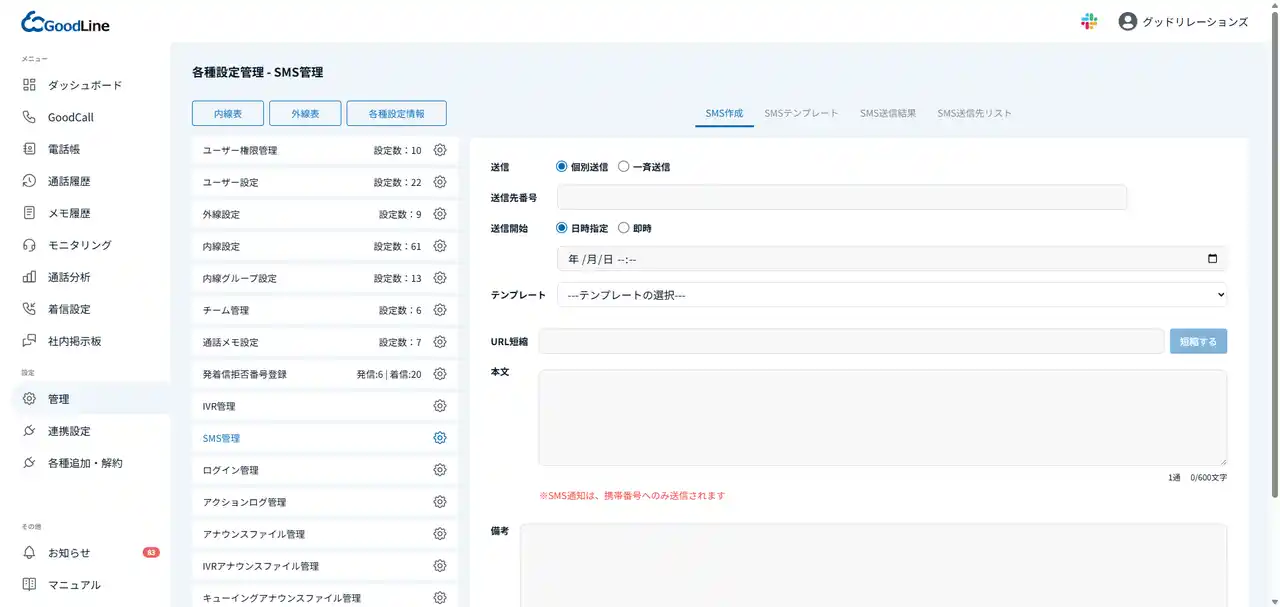
Task: Click the 通話分析 chart icon
Action: pos(29,277)
